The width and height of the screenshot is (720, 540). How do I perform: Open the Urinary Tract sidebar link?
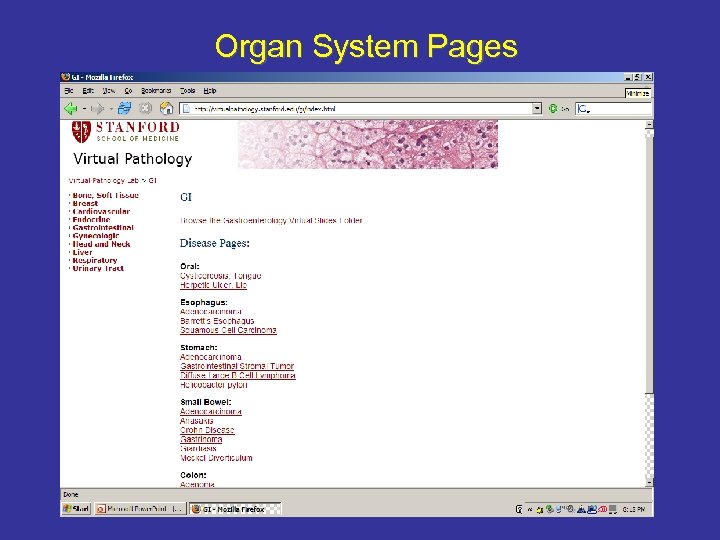coord(98,269)
